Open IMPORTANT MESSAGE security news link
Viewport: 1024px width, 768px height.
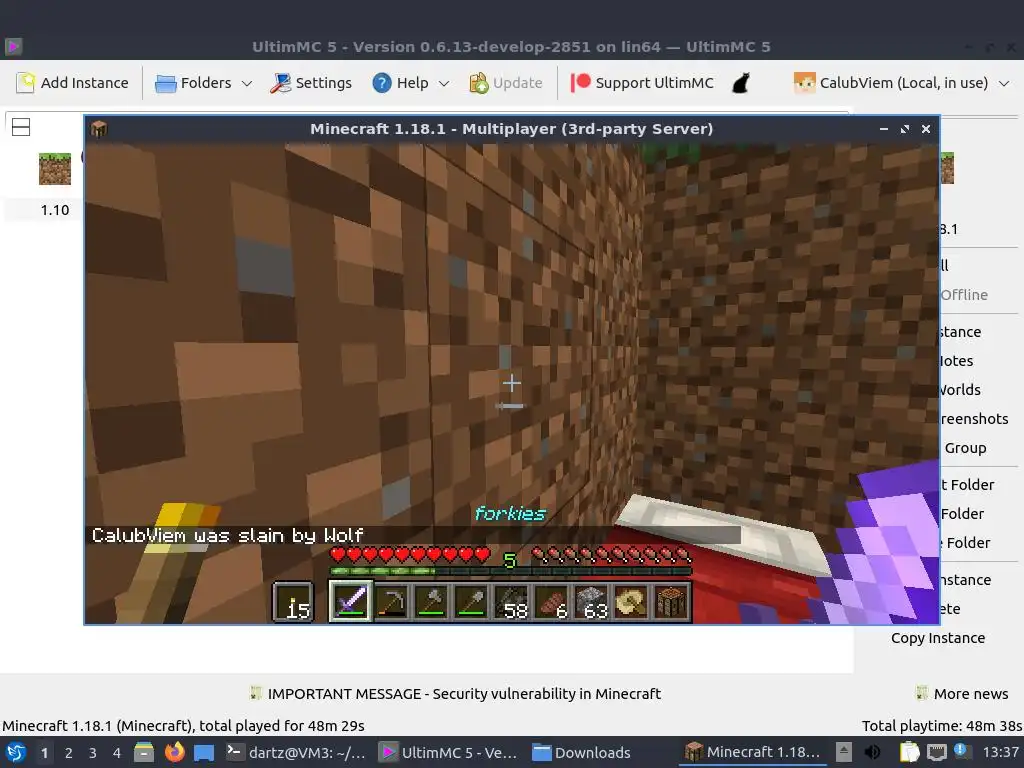[x=455, y=694]
